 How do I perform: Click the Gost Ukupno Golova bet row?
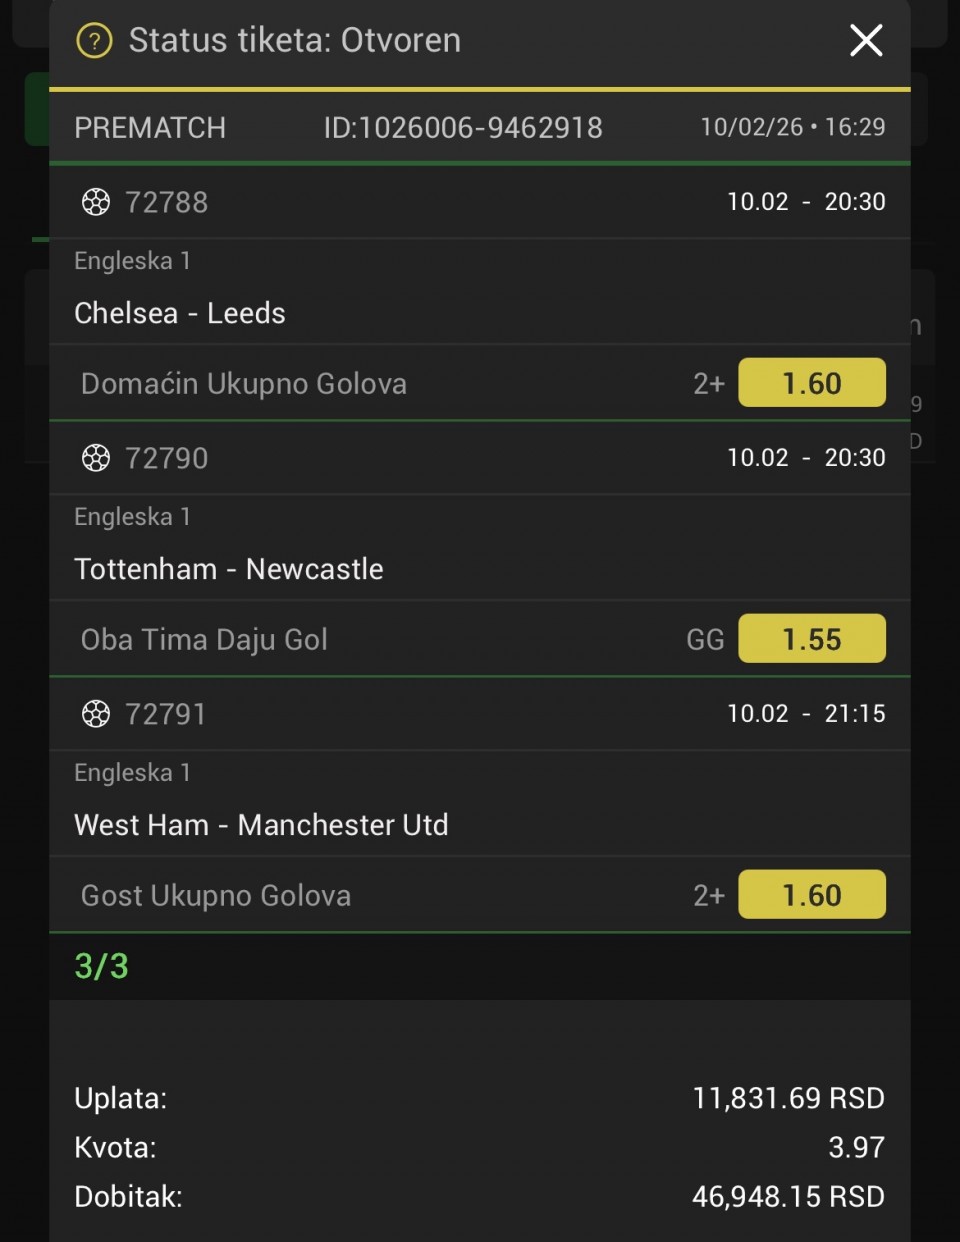click(216, 896)
